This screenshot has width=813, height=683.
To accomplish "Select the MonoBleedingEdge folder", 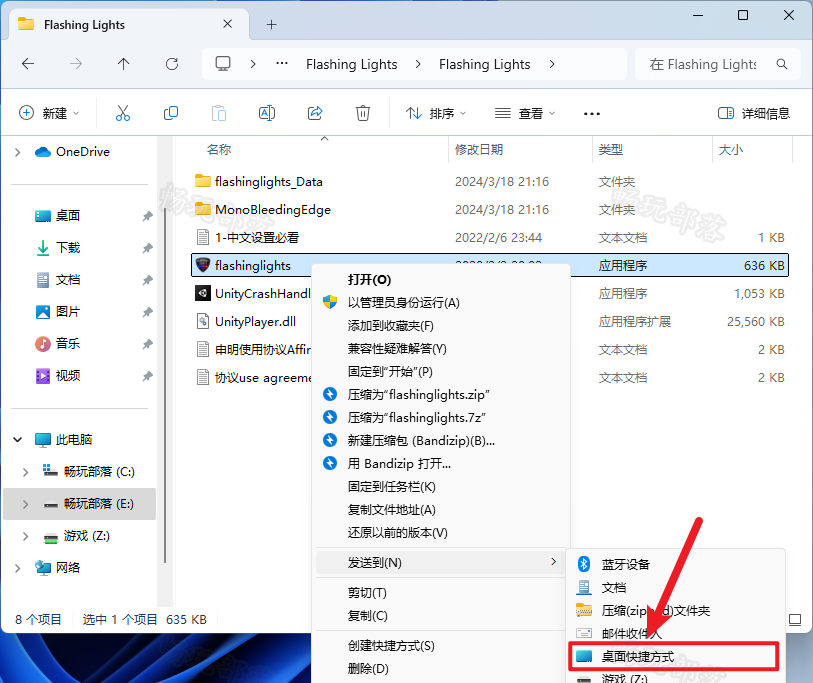I will [x=273, y=210].
